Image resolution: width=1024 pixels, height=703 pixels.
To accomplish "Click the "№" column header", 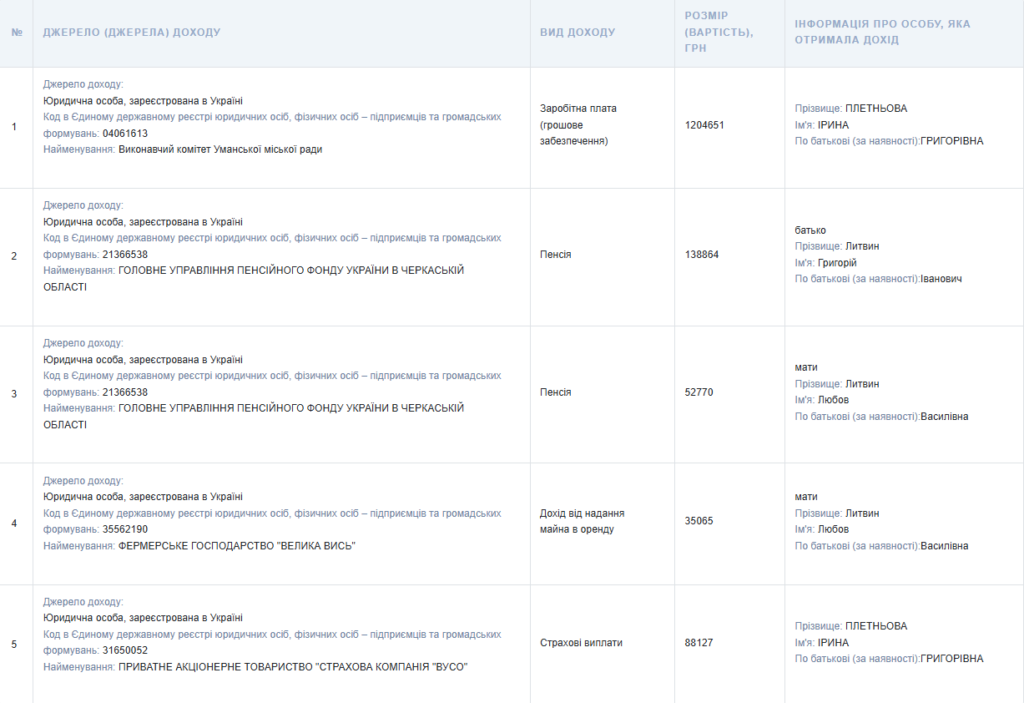I will click(16, 33).
